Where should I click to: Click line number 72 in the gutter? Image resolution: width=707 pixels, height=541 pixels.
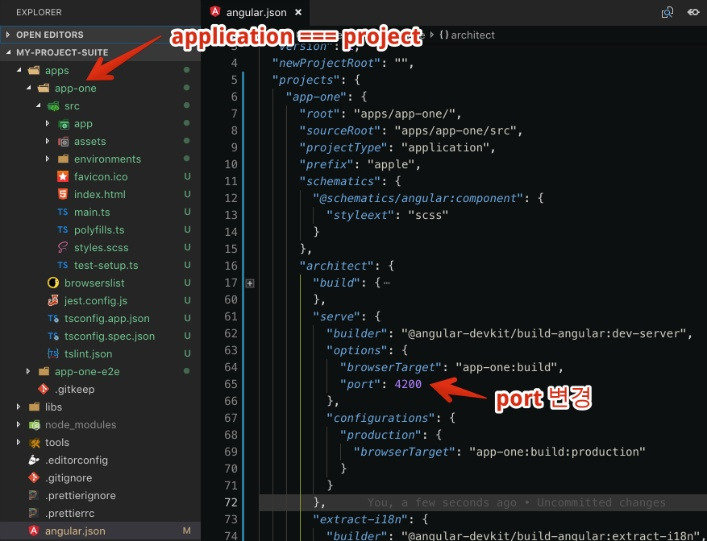click(x=231, y=502)
